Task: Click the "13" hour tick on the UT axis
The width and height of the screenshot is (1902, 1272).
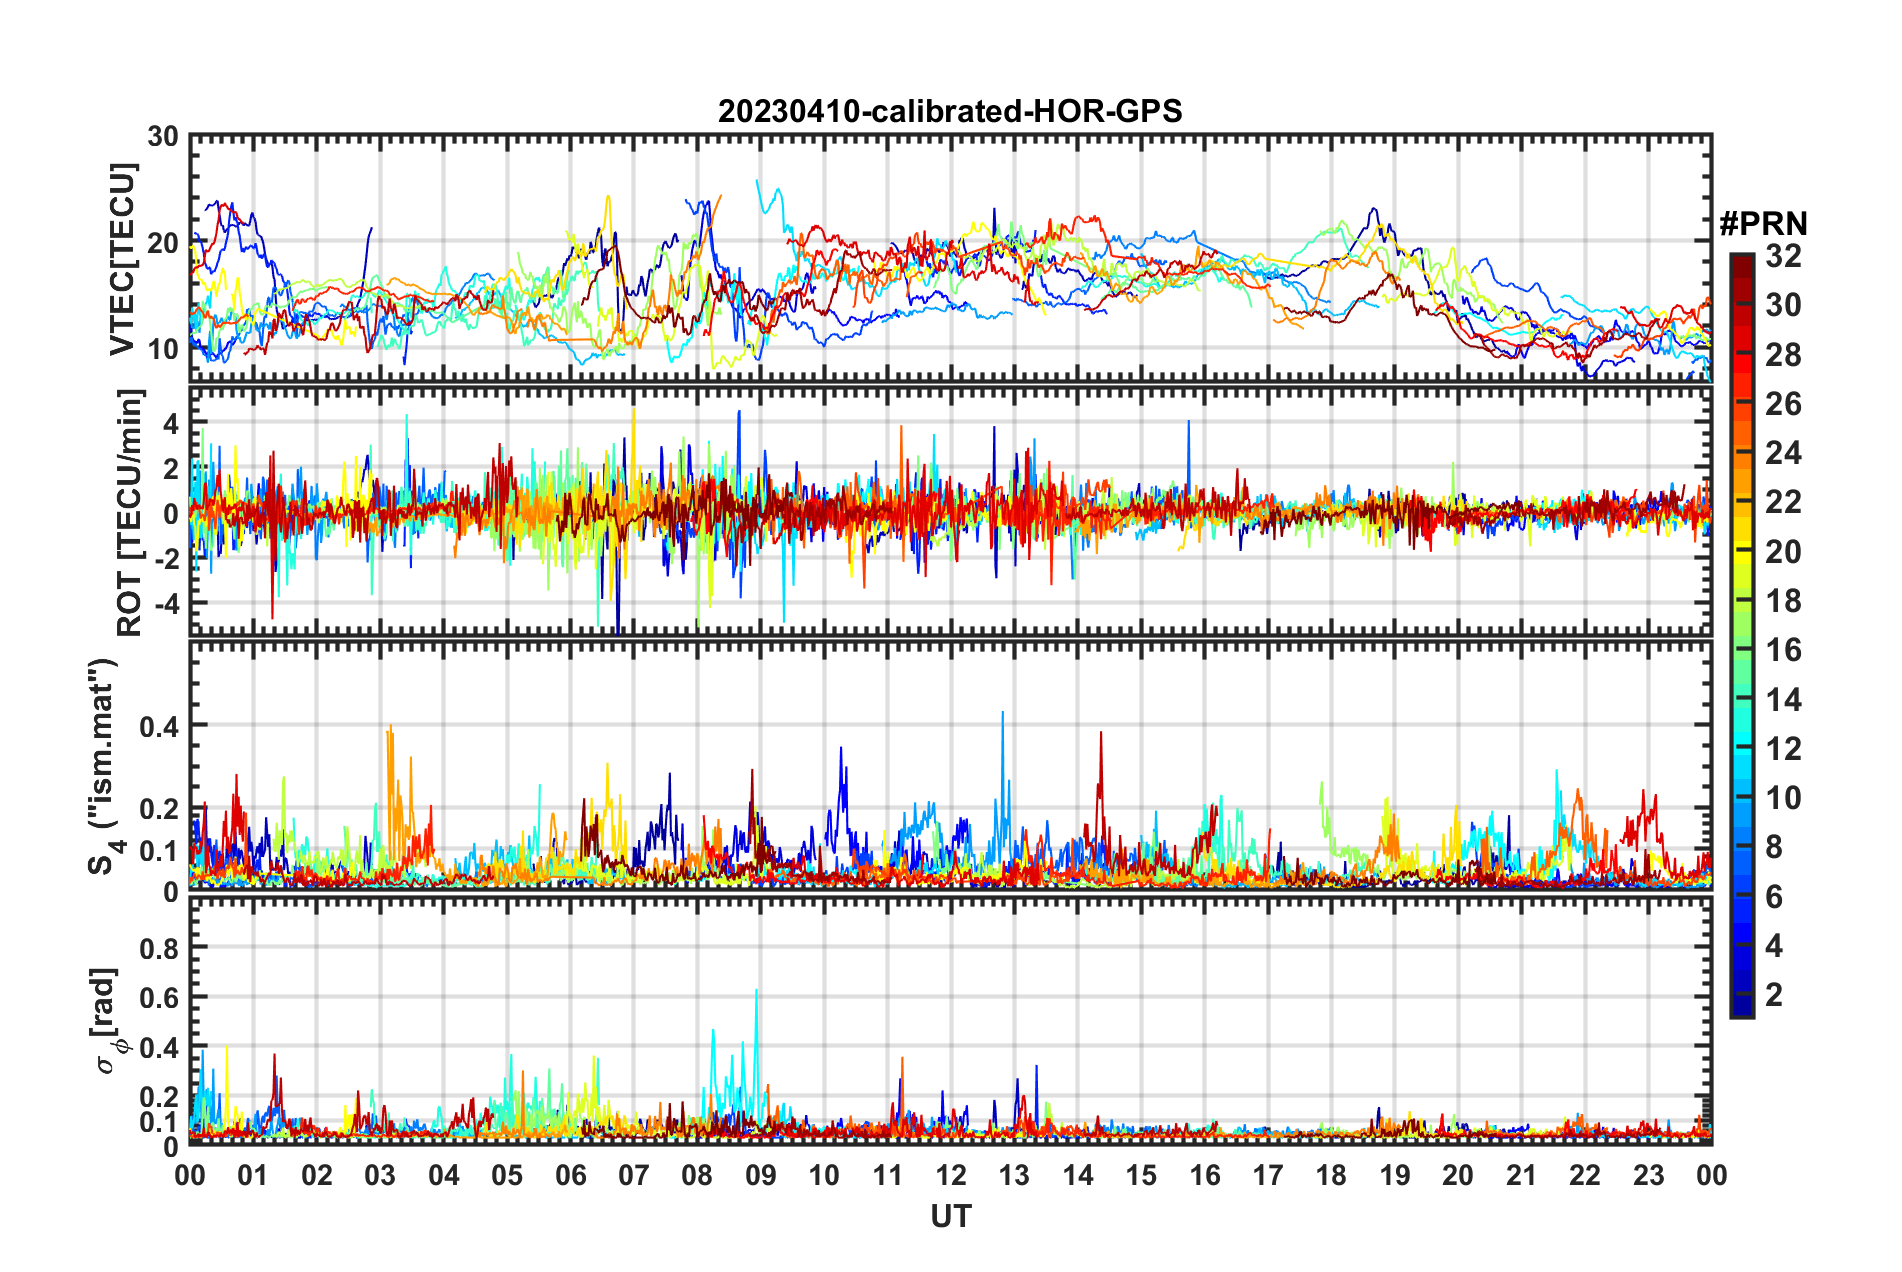Action: click(1014, 1175)
